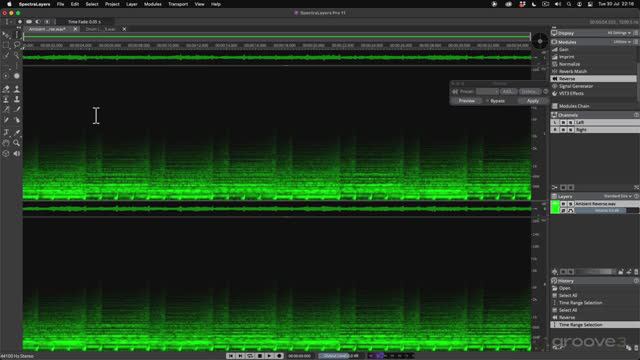Select the eraser tool

[x=6, y=89]
